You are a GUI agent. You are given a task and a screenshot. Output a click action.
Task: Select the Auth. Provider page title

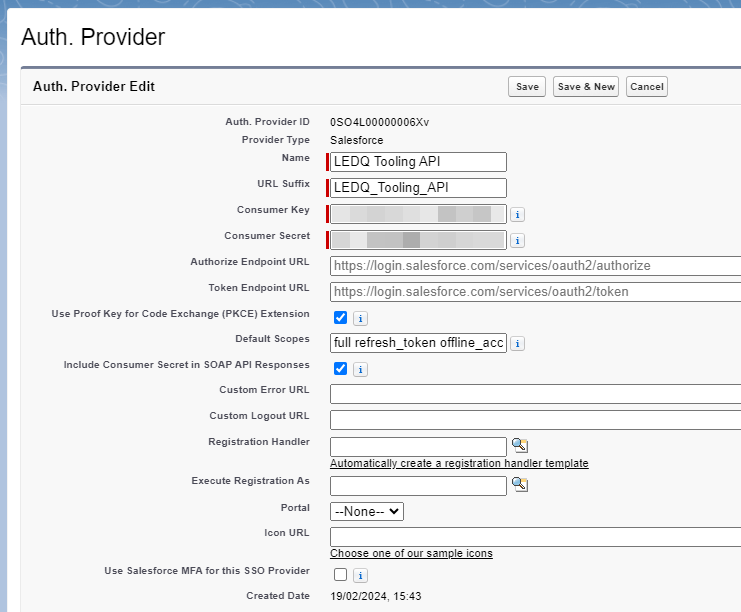point(93,37)
